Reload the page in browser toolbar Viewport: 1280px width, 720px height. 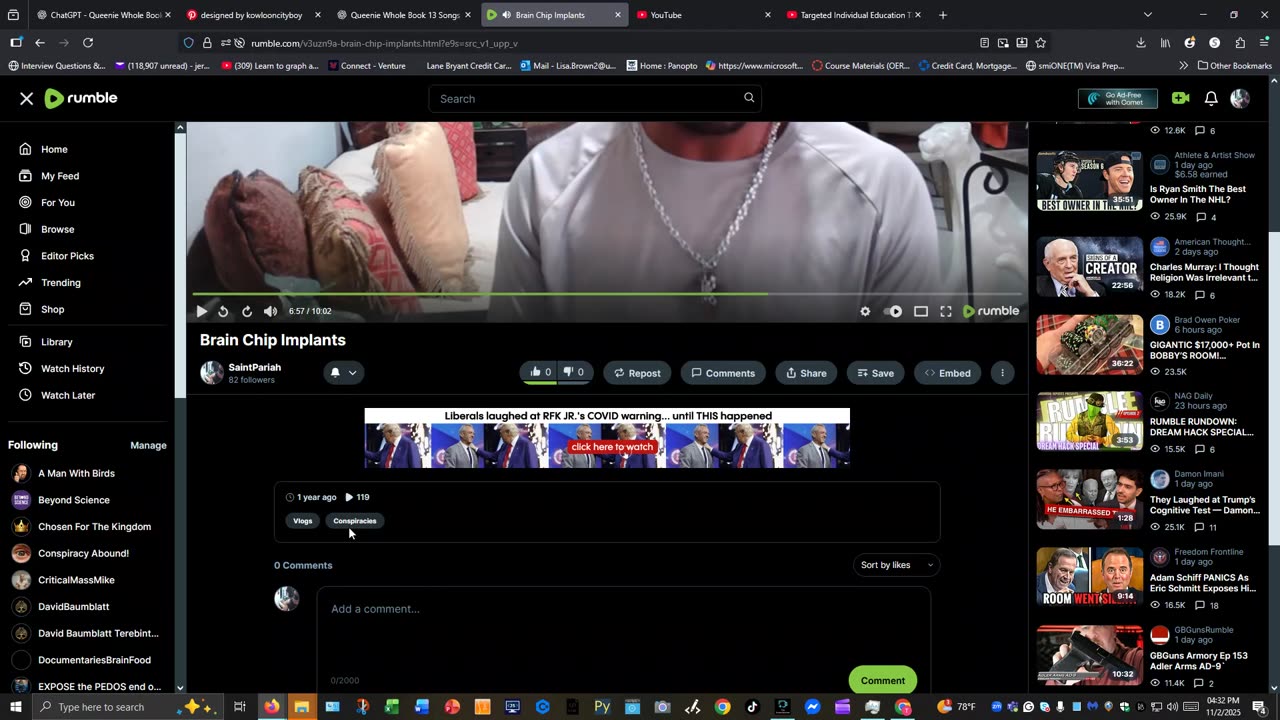tap(88, 43)
